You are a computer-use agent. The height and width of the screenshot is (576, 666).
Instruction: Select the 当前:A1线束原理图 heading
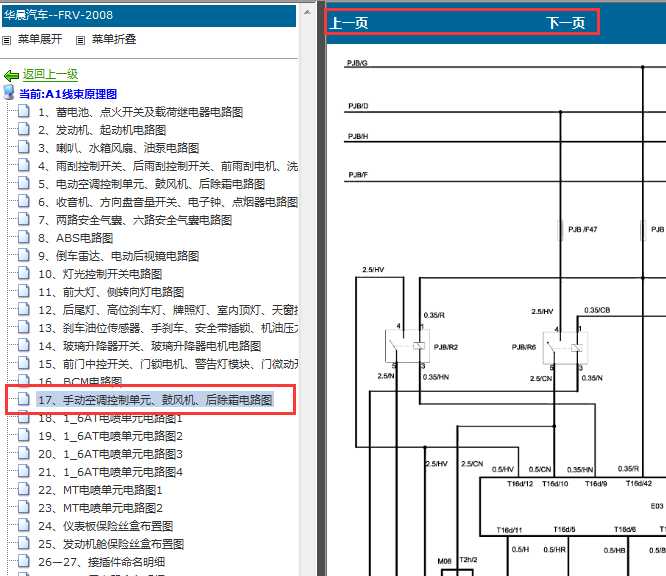tap(68, 94)
